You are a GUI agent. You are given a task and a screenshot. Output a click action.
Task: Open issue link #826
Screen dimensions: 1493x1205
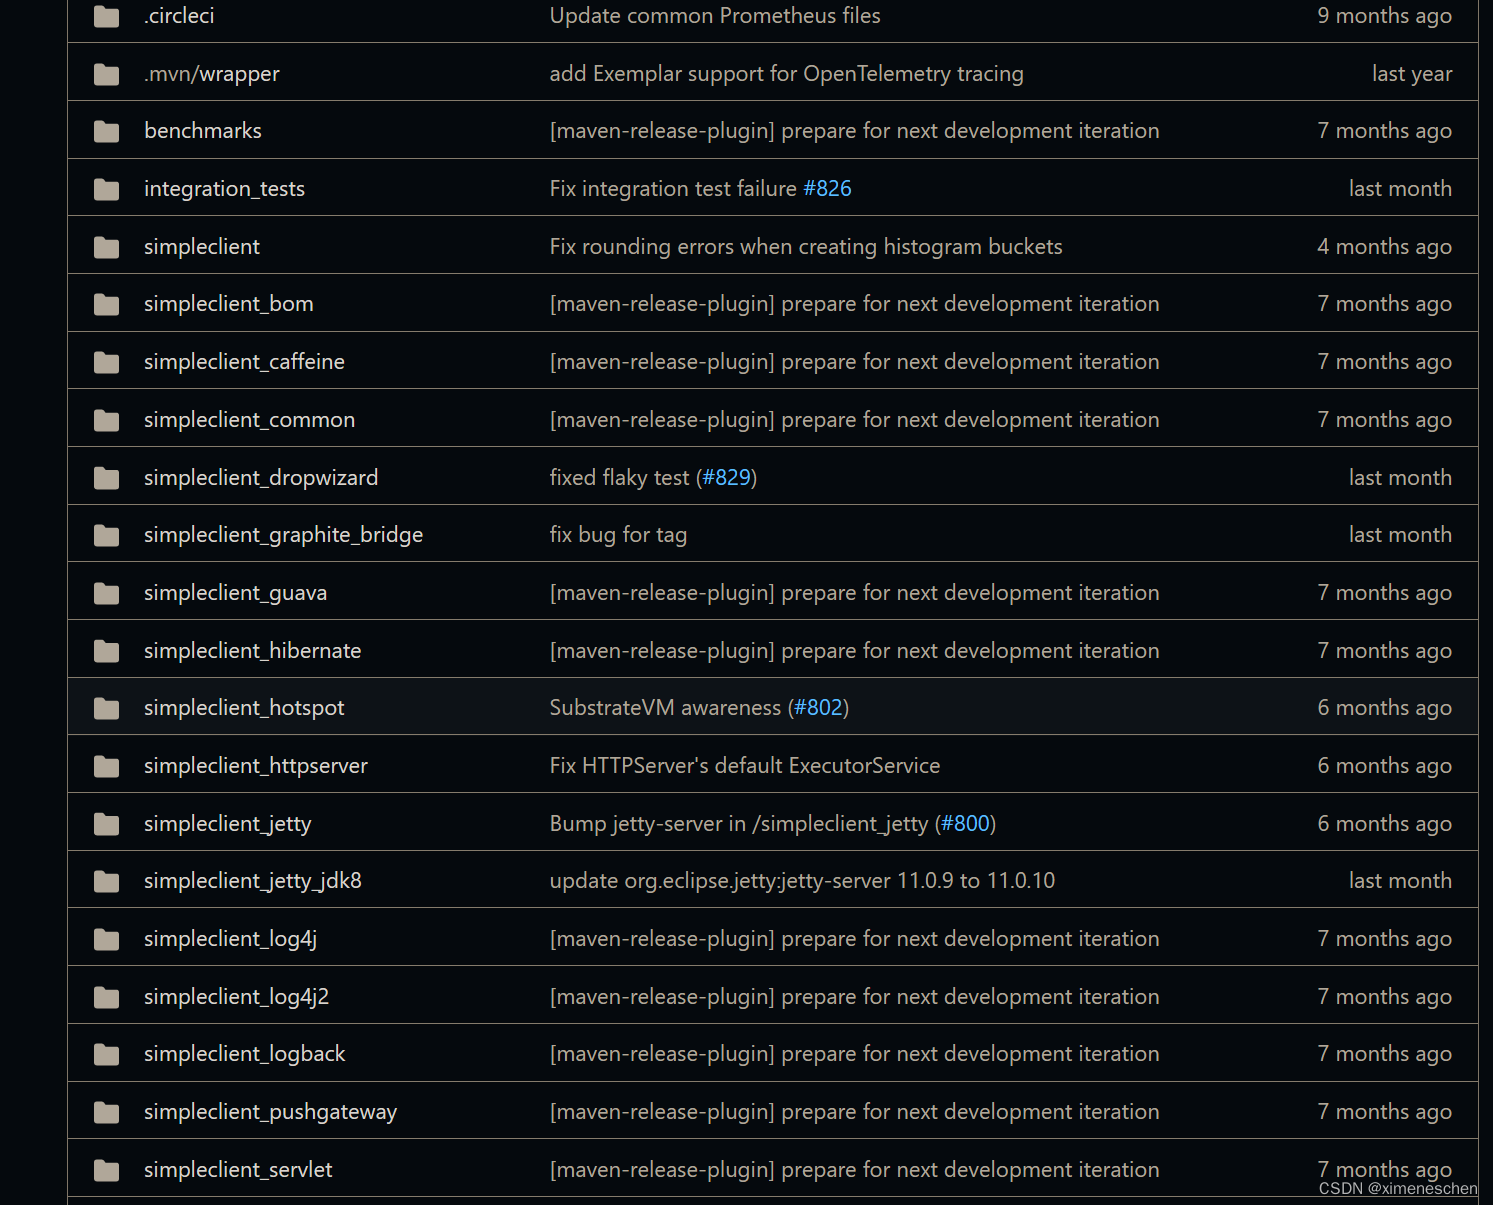(827, 189)
